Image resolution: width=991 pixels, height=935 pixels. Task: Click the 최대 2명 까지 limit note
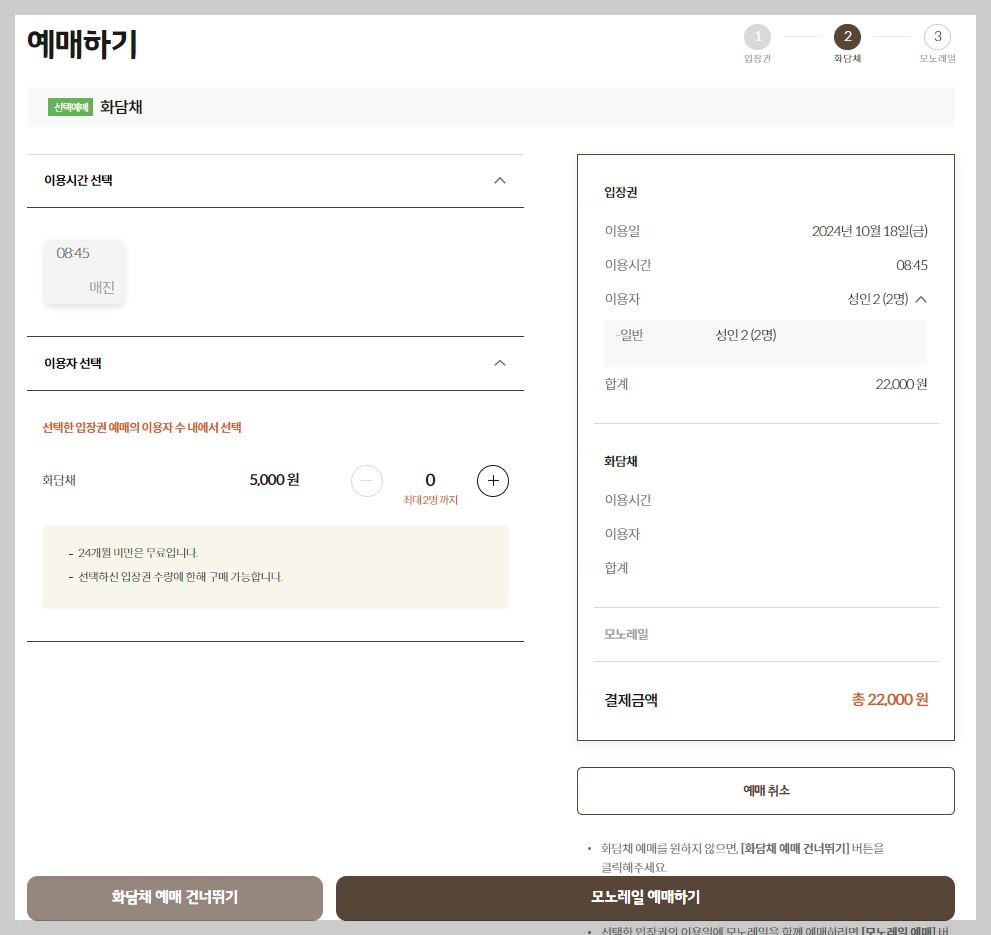click(430, 500)
